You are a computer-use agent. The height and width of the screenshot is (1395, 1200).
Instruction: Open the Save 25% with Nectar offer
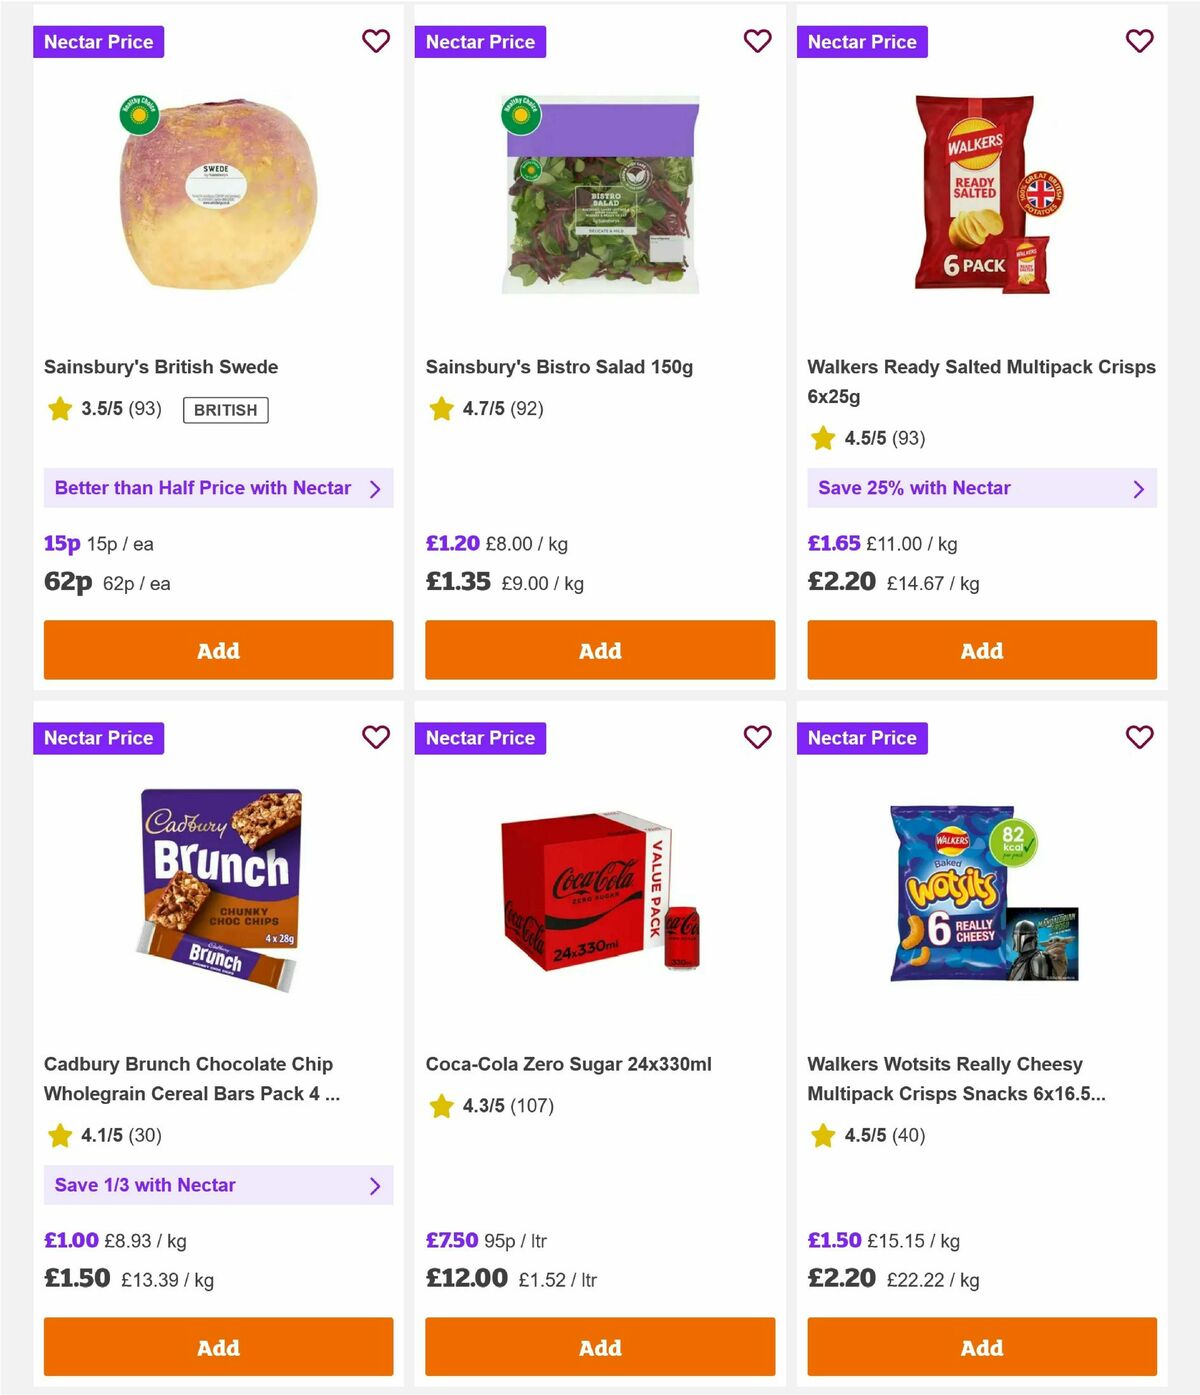pos(981,488)
